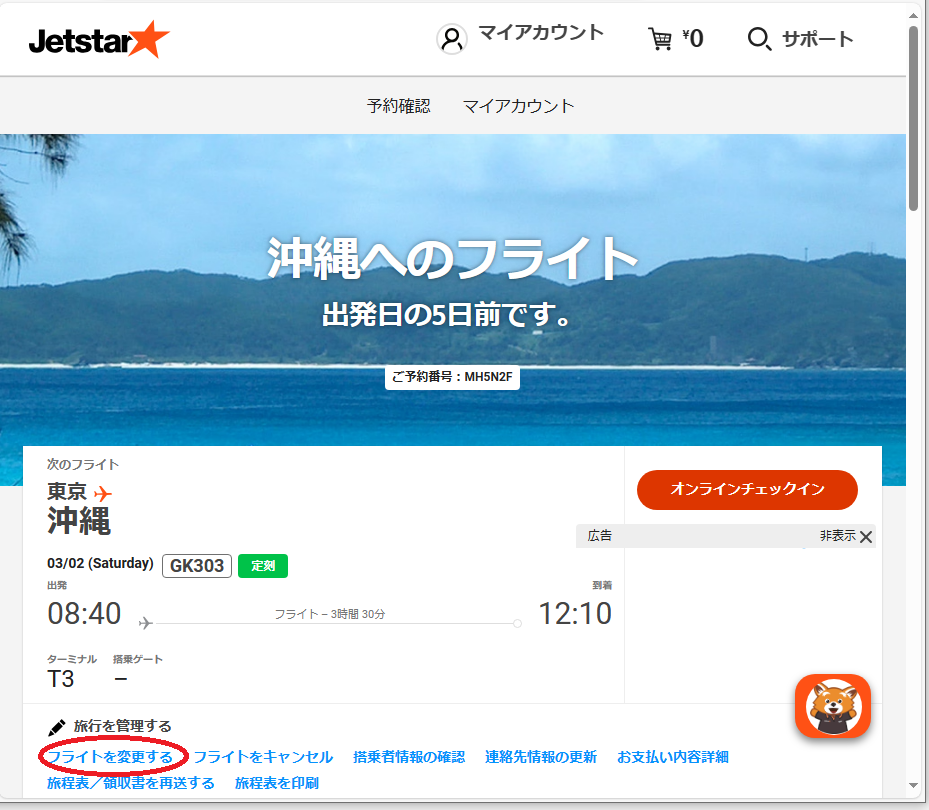Click the booking number MH5N2F badge

point(452,377)
